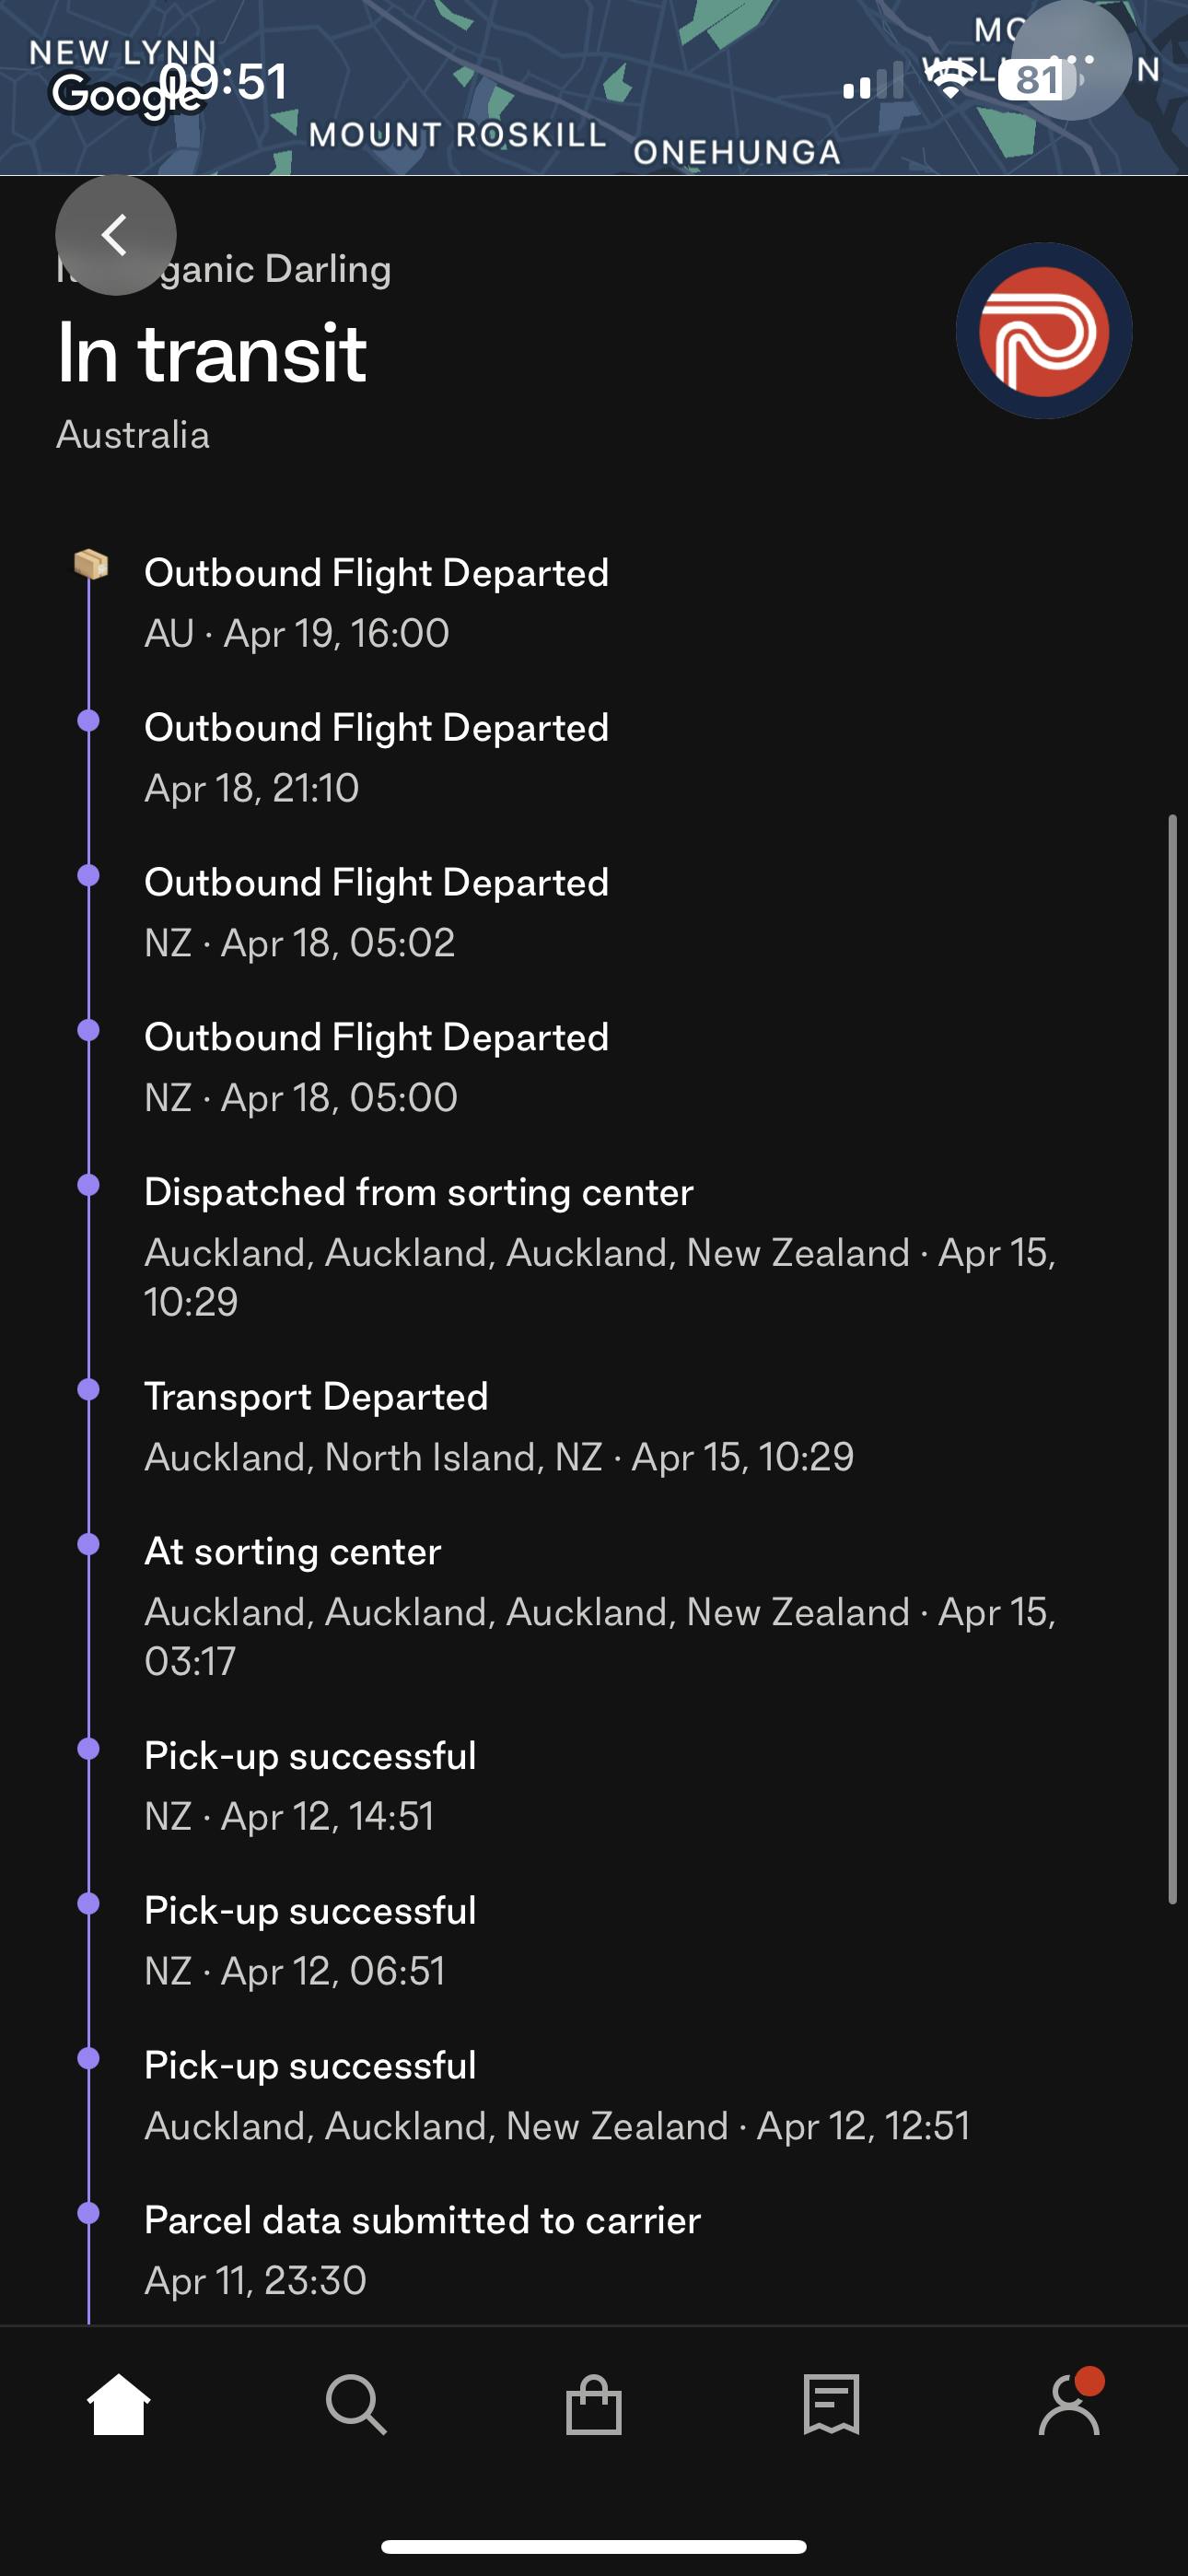Screen dimensions: 1188x2576
Task: Tap the parcel box icon on timeline
Action: [x=90, y=565]
